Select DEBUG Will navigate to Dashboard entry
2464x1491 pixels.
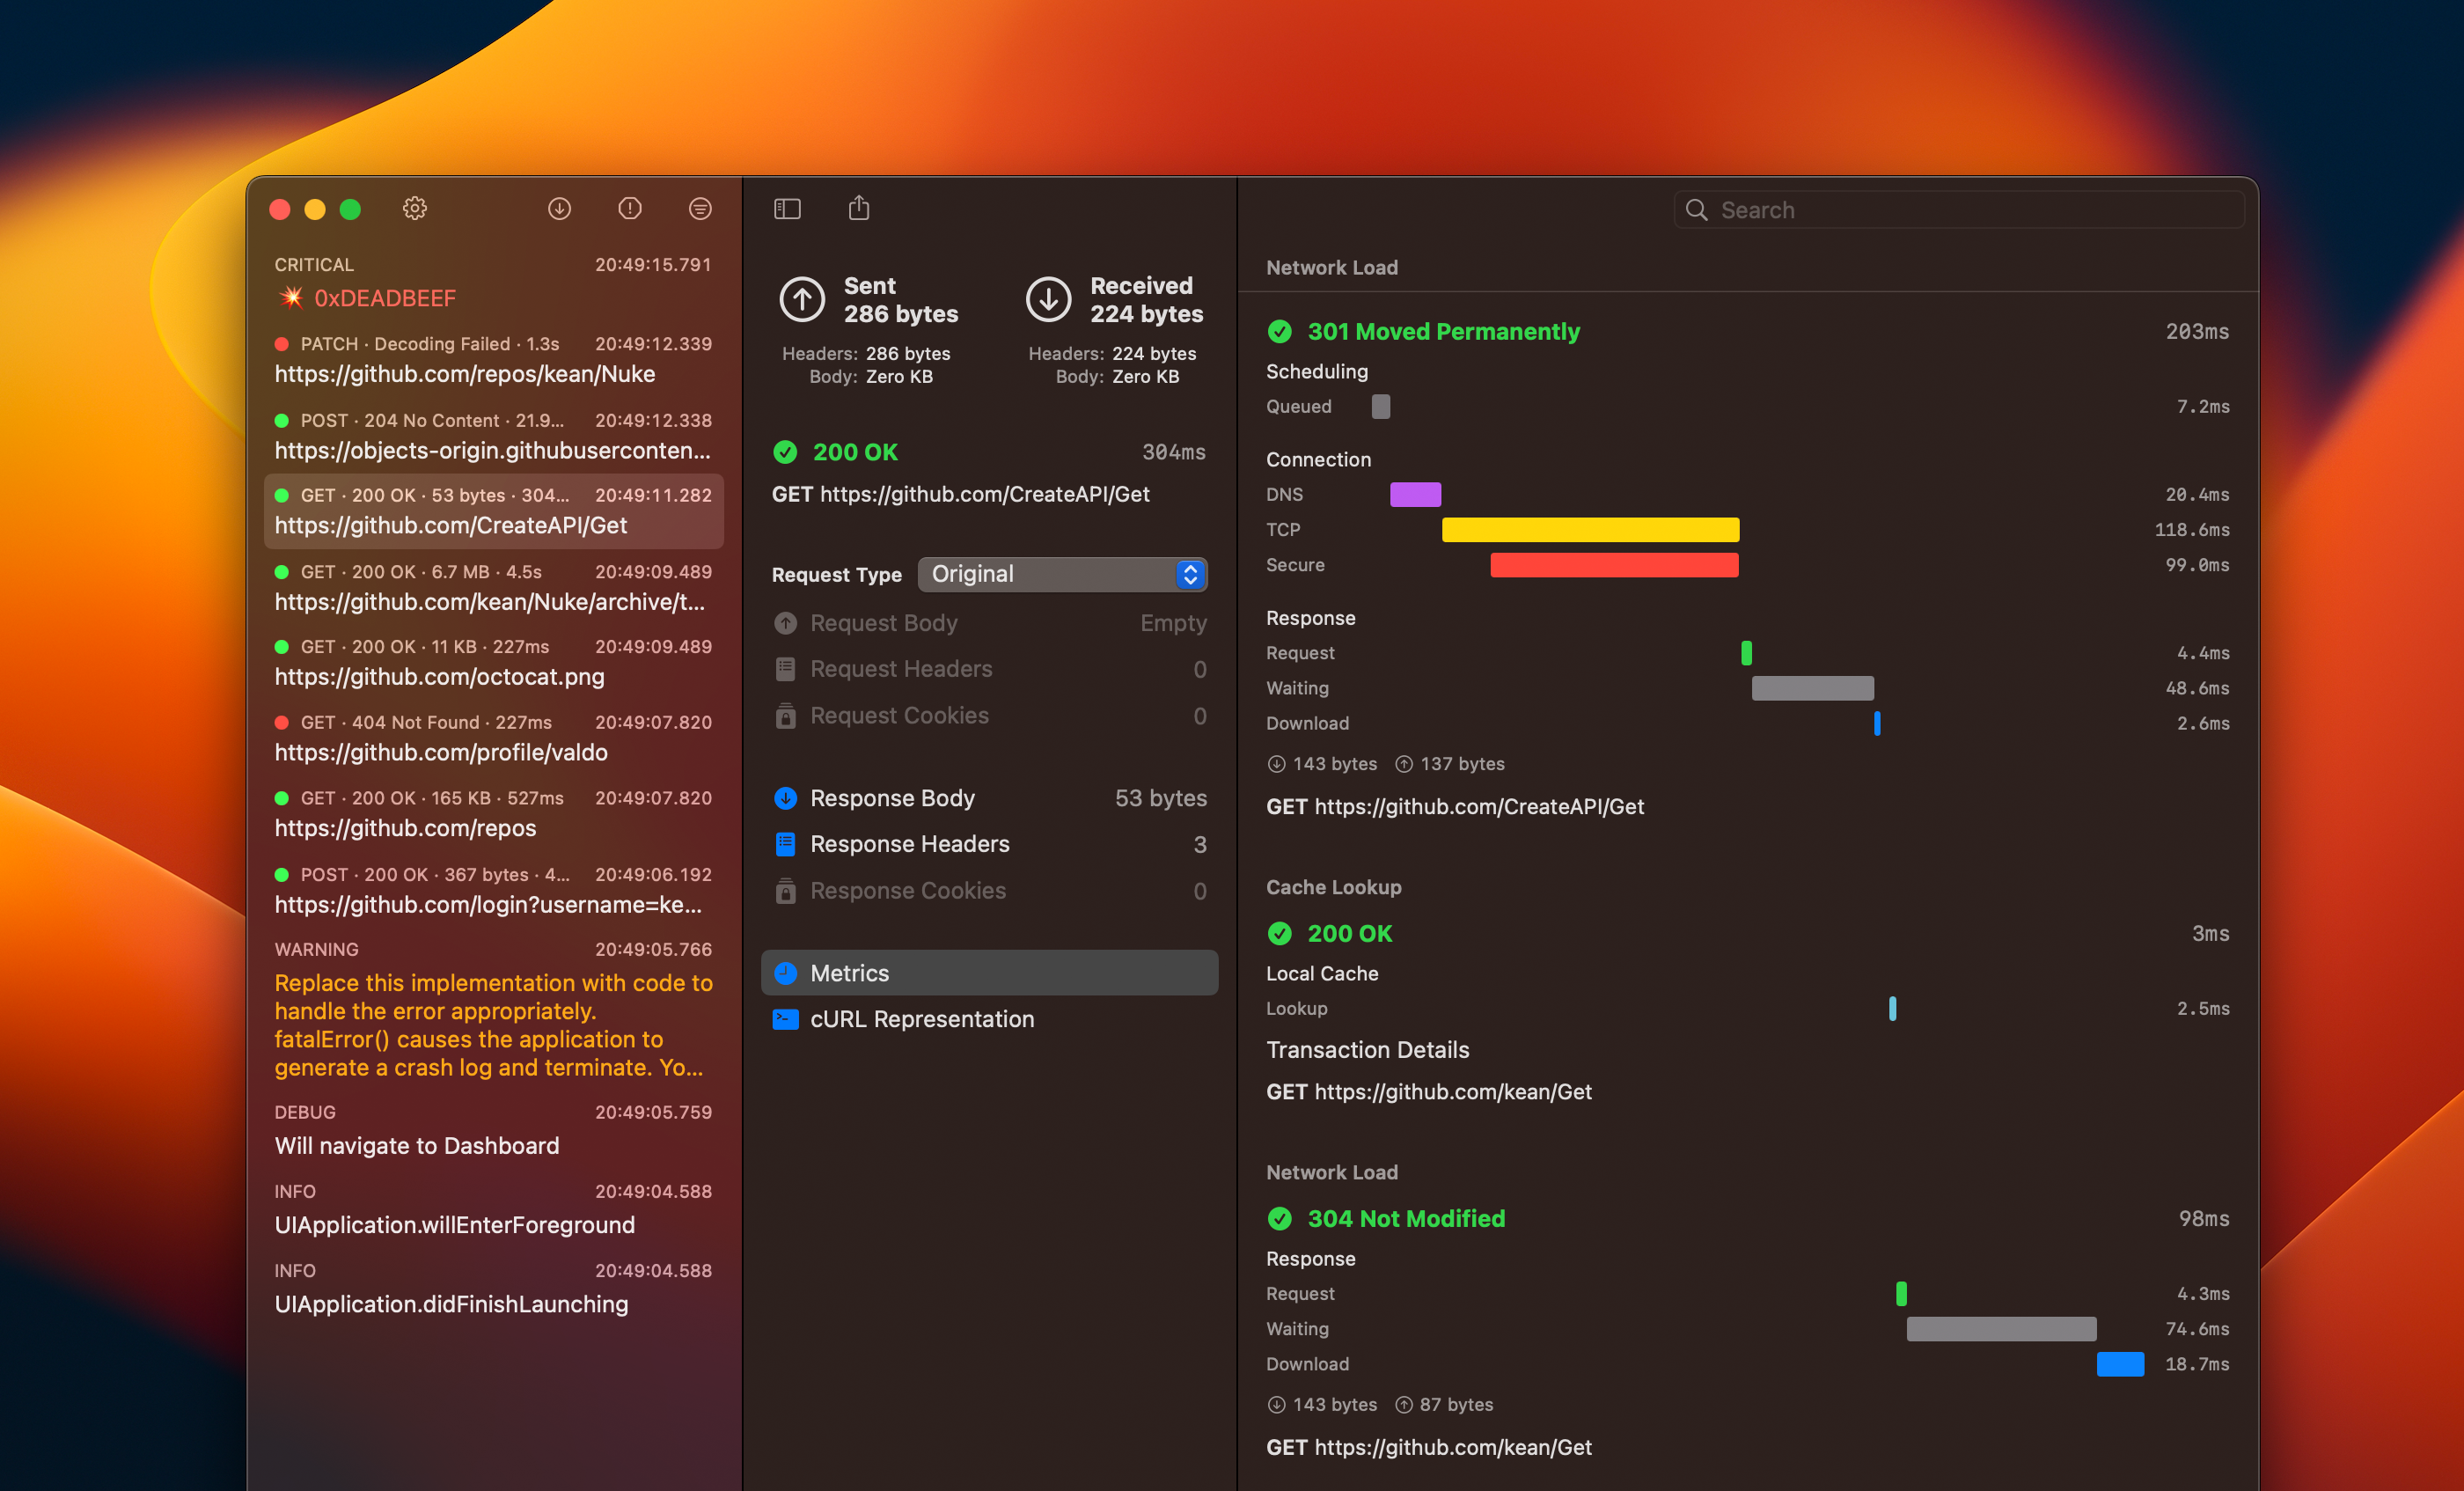494,1130
